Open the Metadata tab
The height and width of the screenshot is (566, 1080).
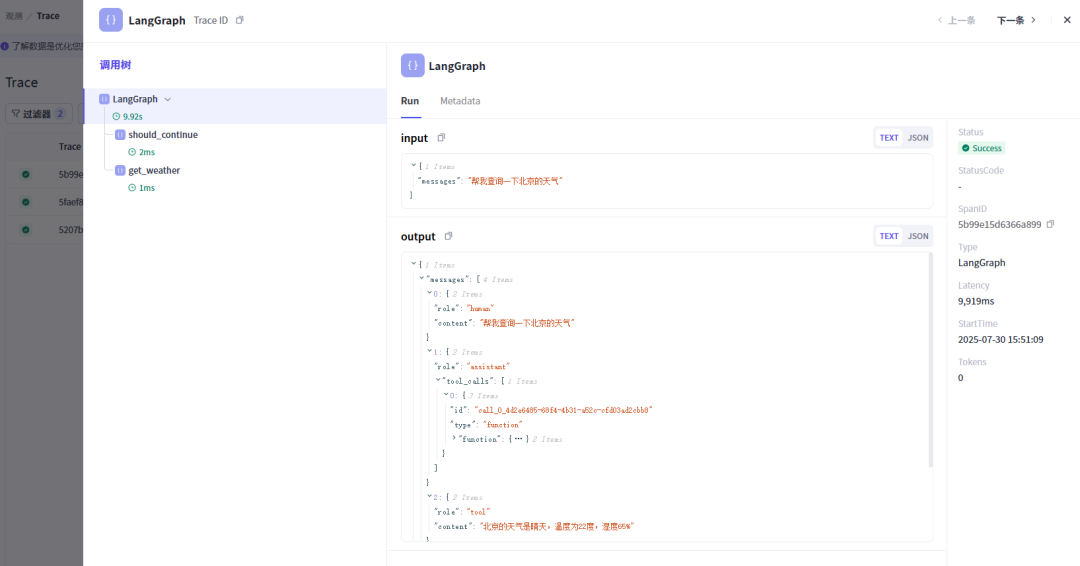pyautogui.click(x=460, y=101)
